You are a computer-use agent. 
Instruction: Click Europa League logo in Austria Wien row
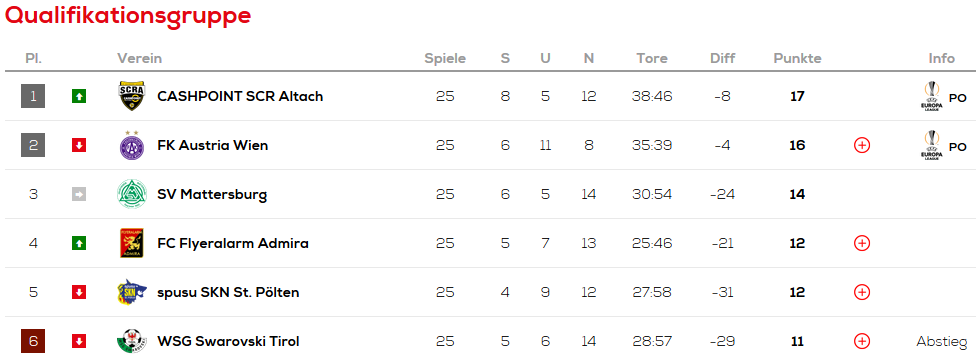[931, 145]
